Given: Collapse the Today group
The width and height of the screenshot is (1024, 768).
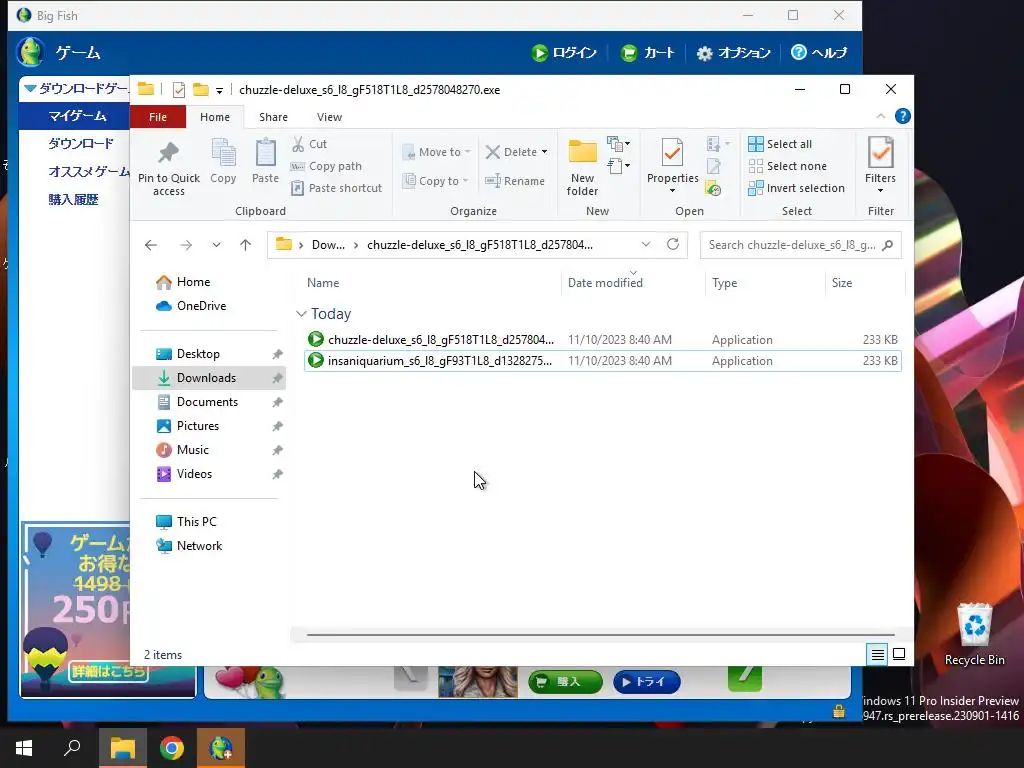Looking at the screenshot, I should (301, 313).
